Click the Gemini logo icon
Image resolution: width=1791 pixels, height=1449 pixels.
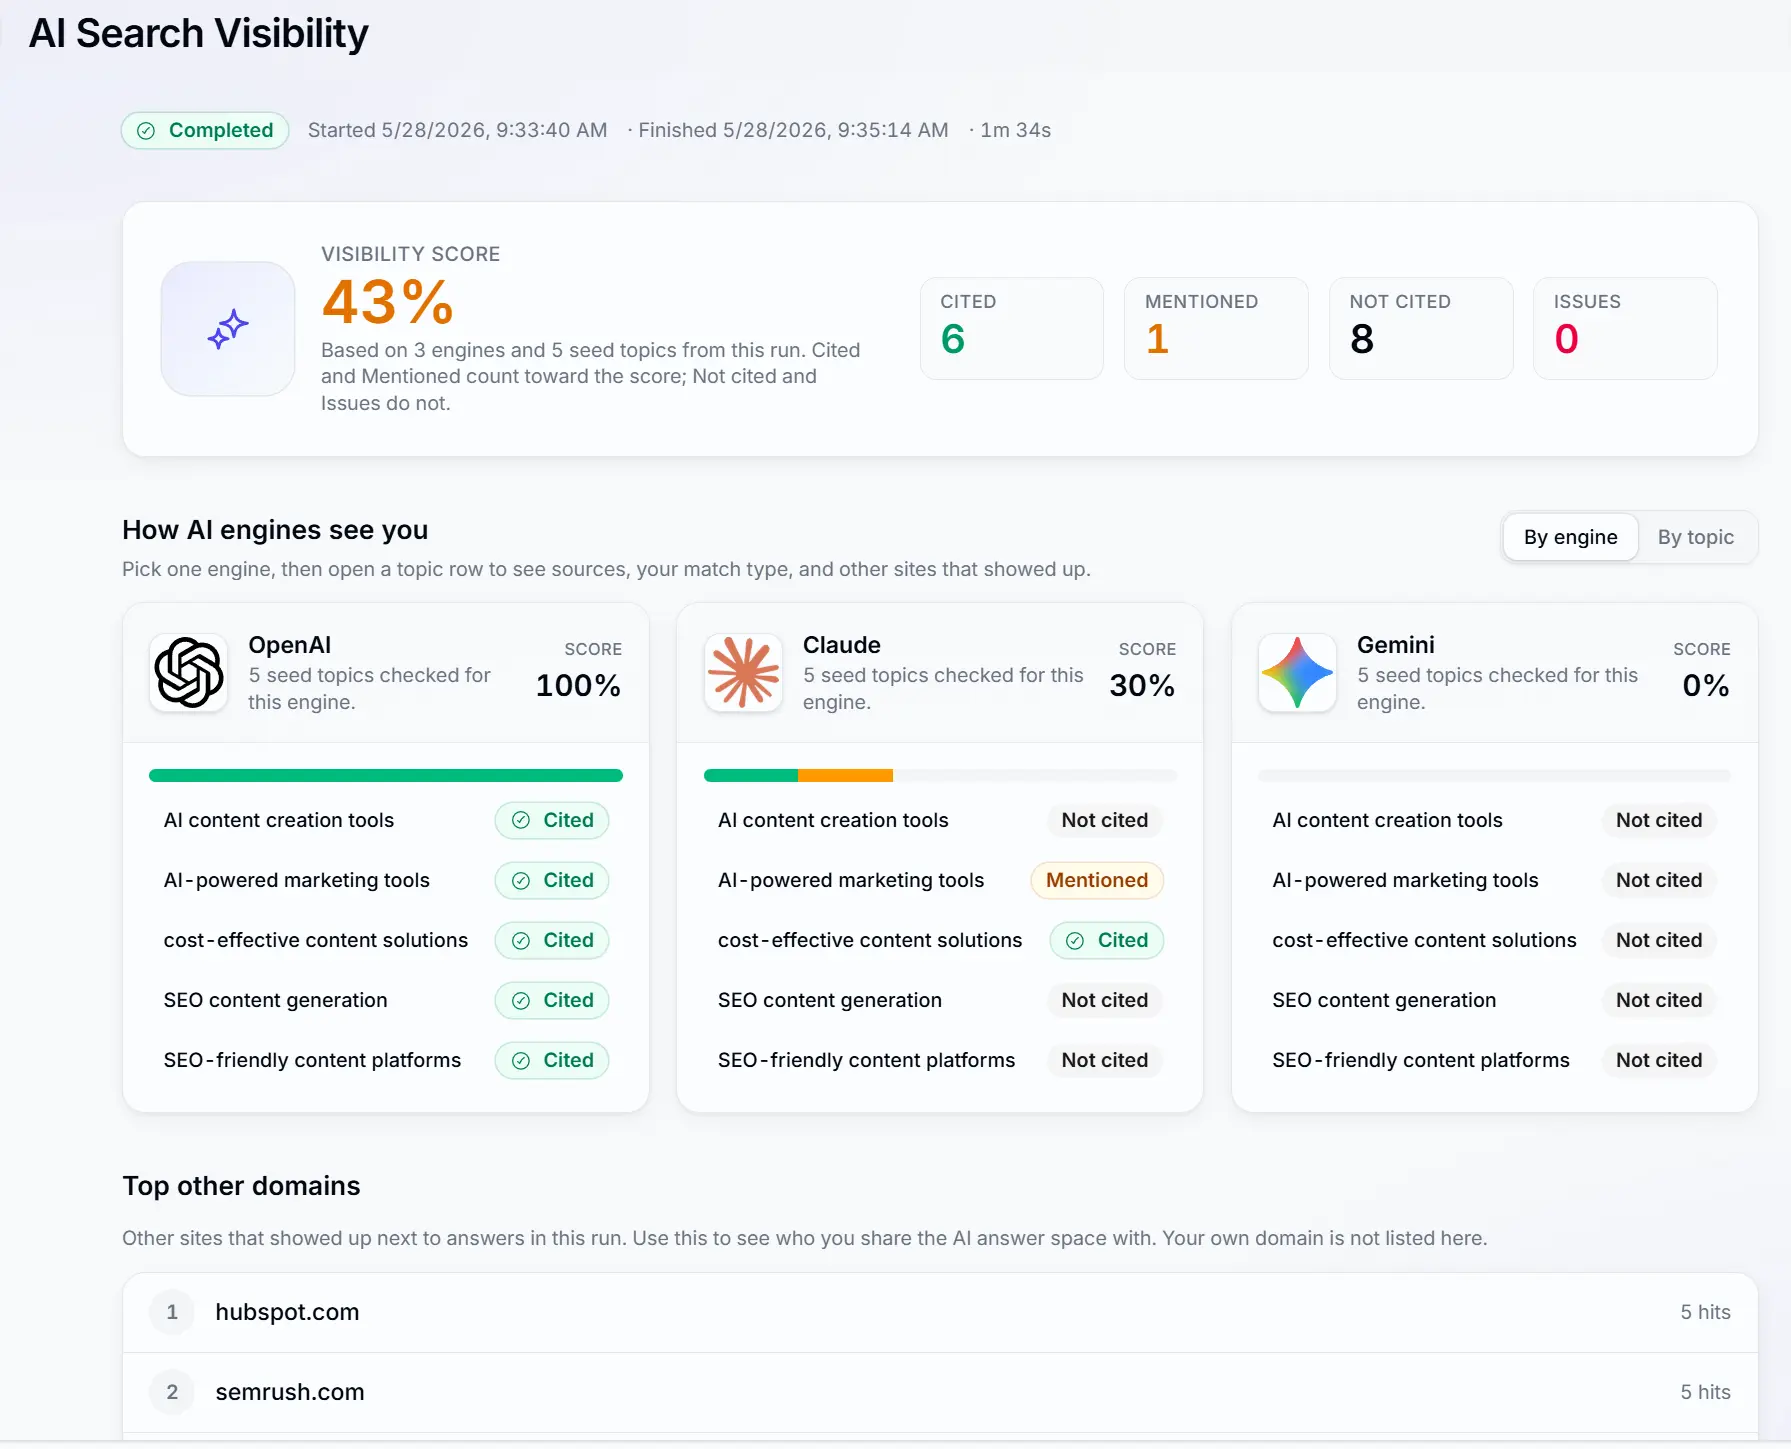(x=1297, y=673)
